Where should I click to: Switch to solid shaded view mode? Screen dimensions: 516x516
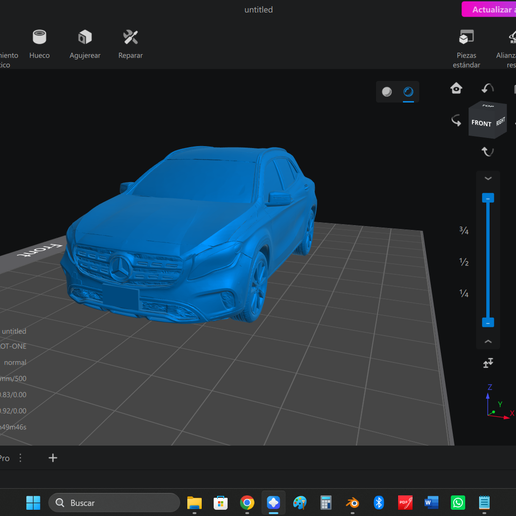387,92
